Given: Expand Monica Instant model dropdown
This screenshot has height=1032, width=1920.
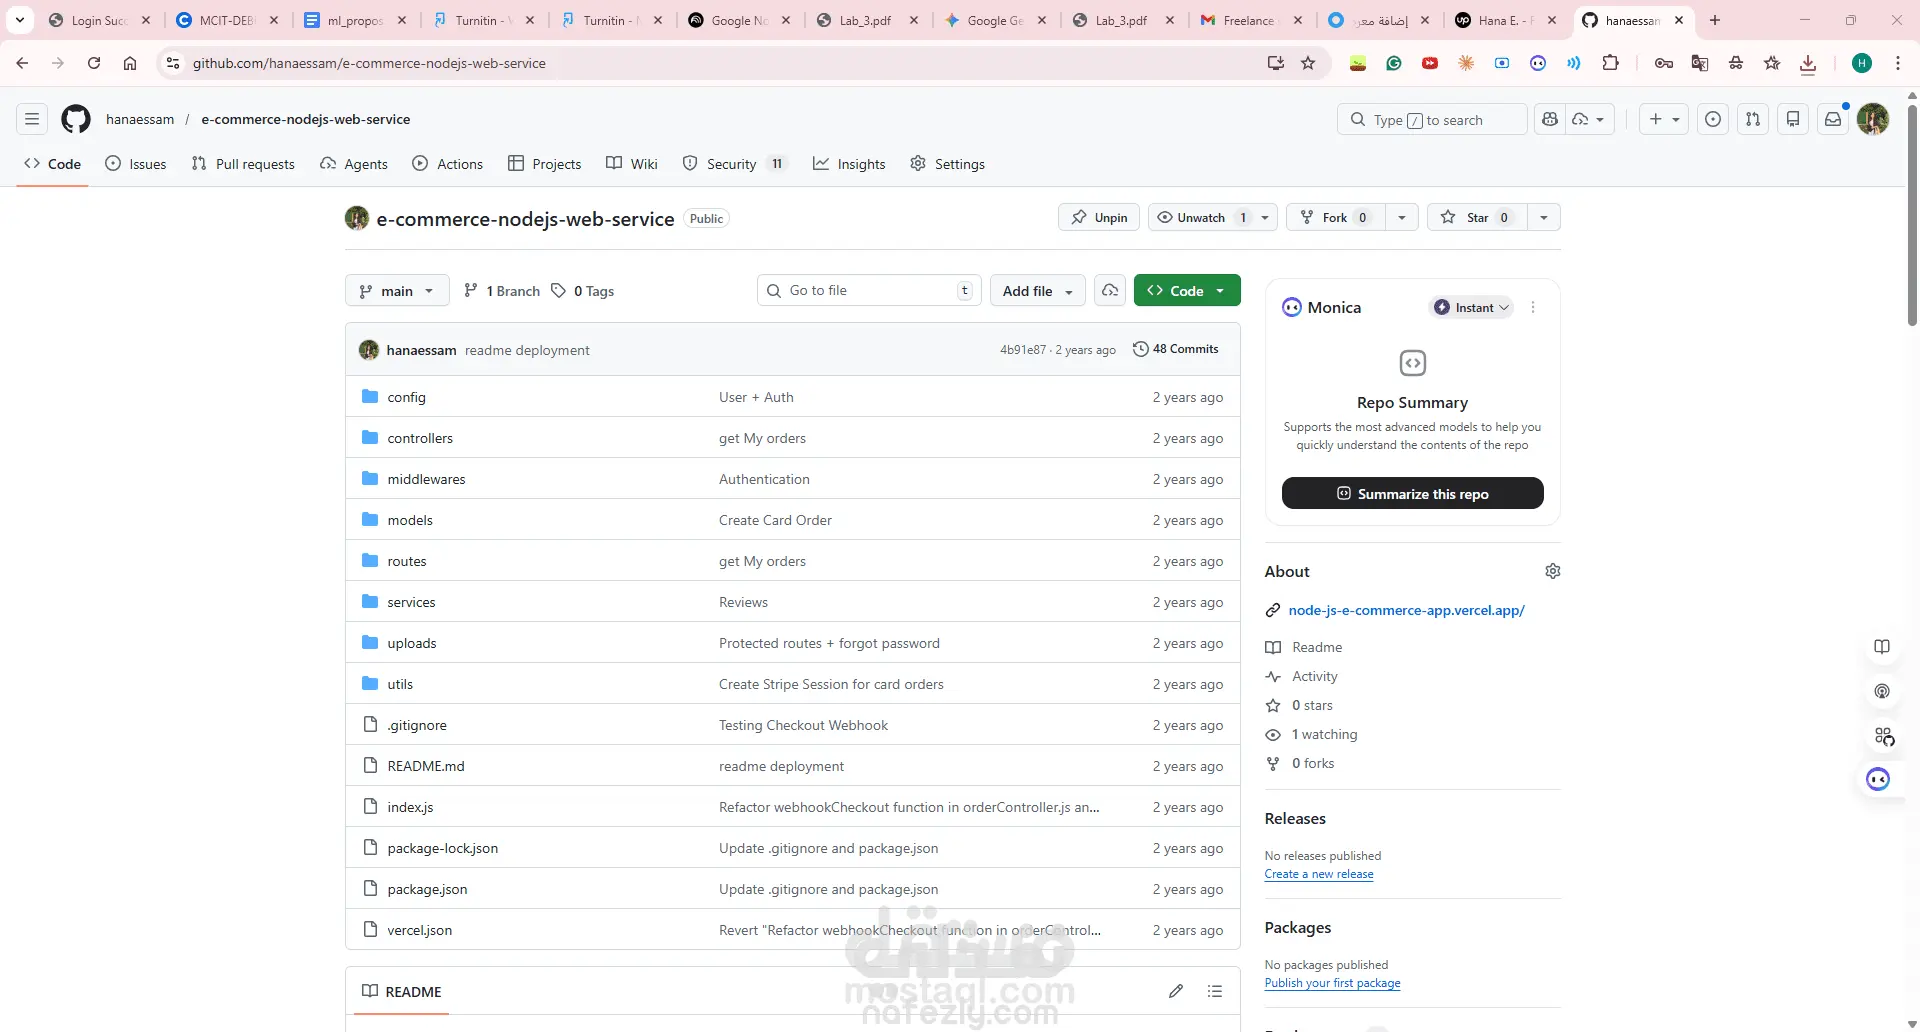Looking at the screenshot, I should (x=1472, y=307).
